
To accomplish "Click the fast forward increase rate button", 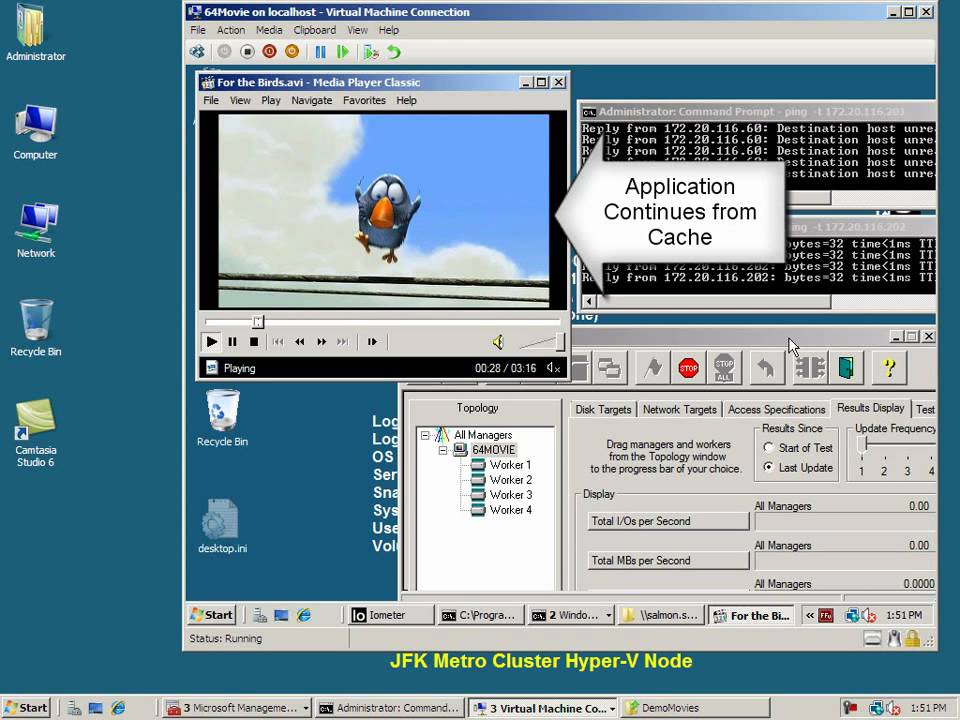I will click(x=321, y=342).
